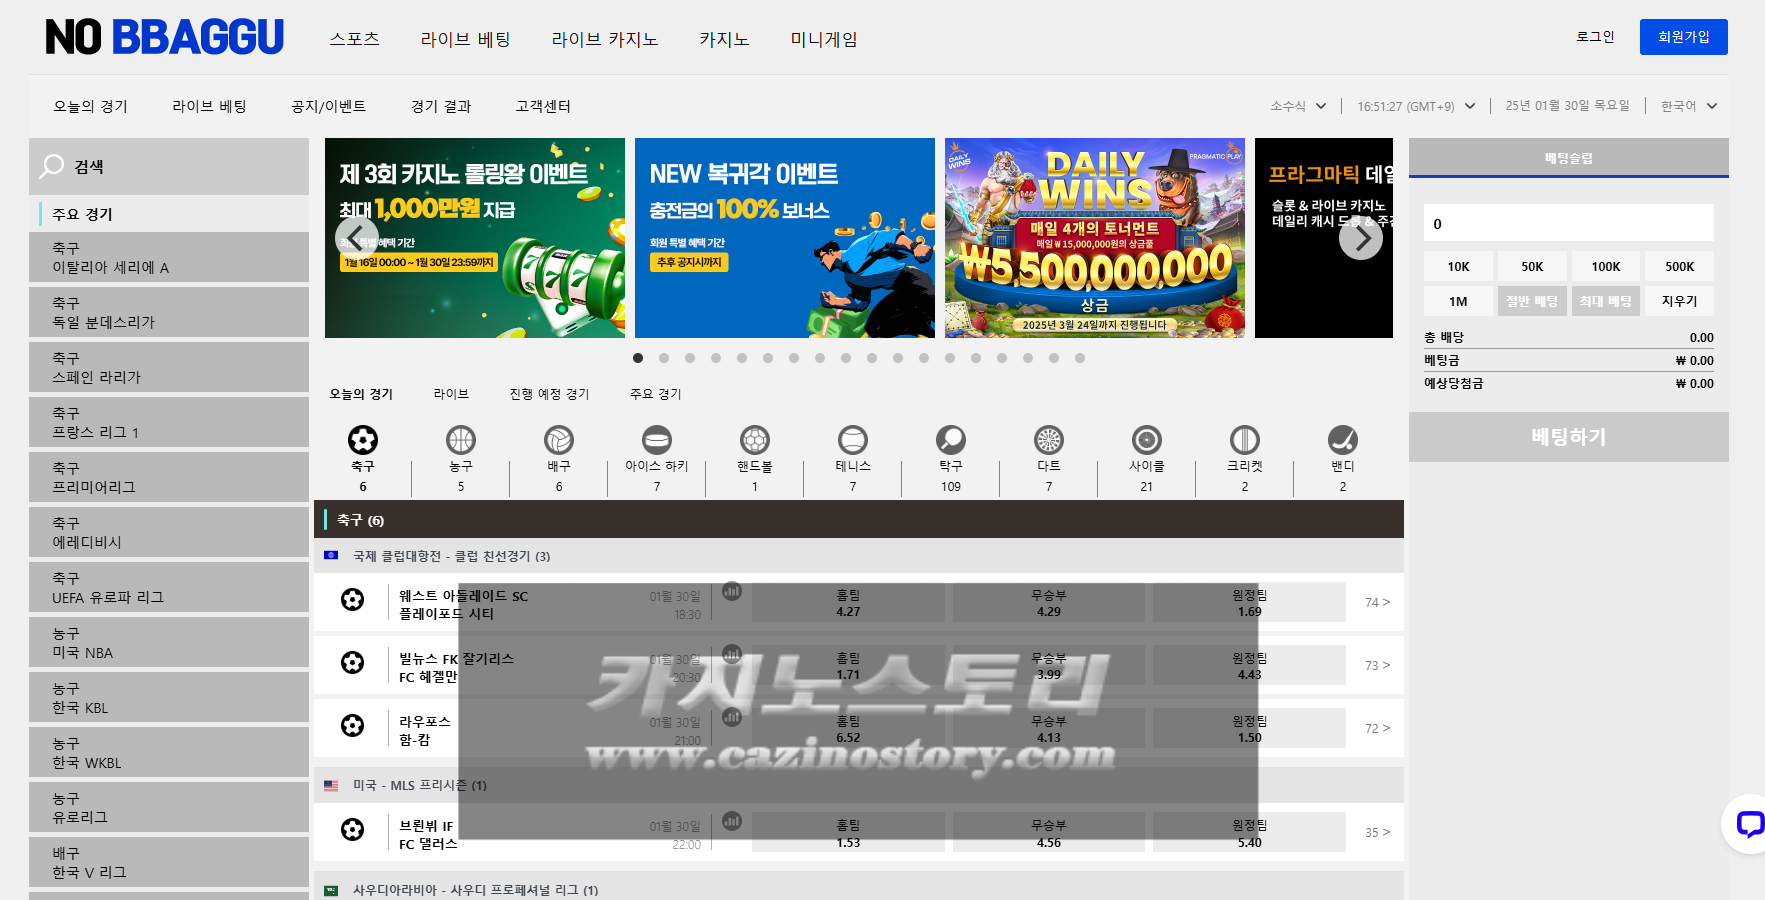Open the DAILY WINS tournament banner
Image resolution: width=1765 pixels, height=900 pixels.
click(1095, 238)
